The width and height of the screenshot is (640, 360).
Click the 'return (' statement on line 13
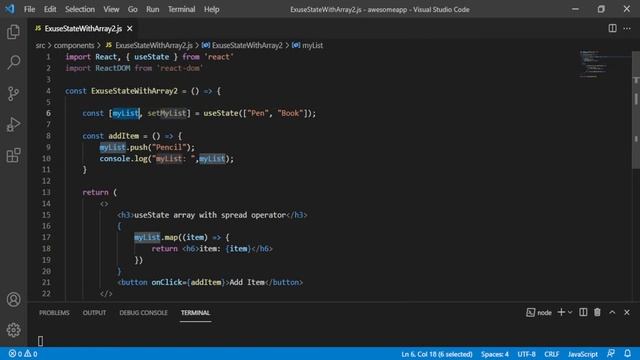pyautogui.click(x=100, y=192)
